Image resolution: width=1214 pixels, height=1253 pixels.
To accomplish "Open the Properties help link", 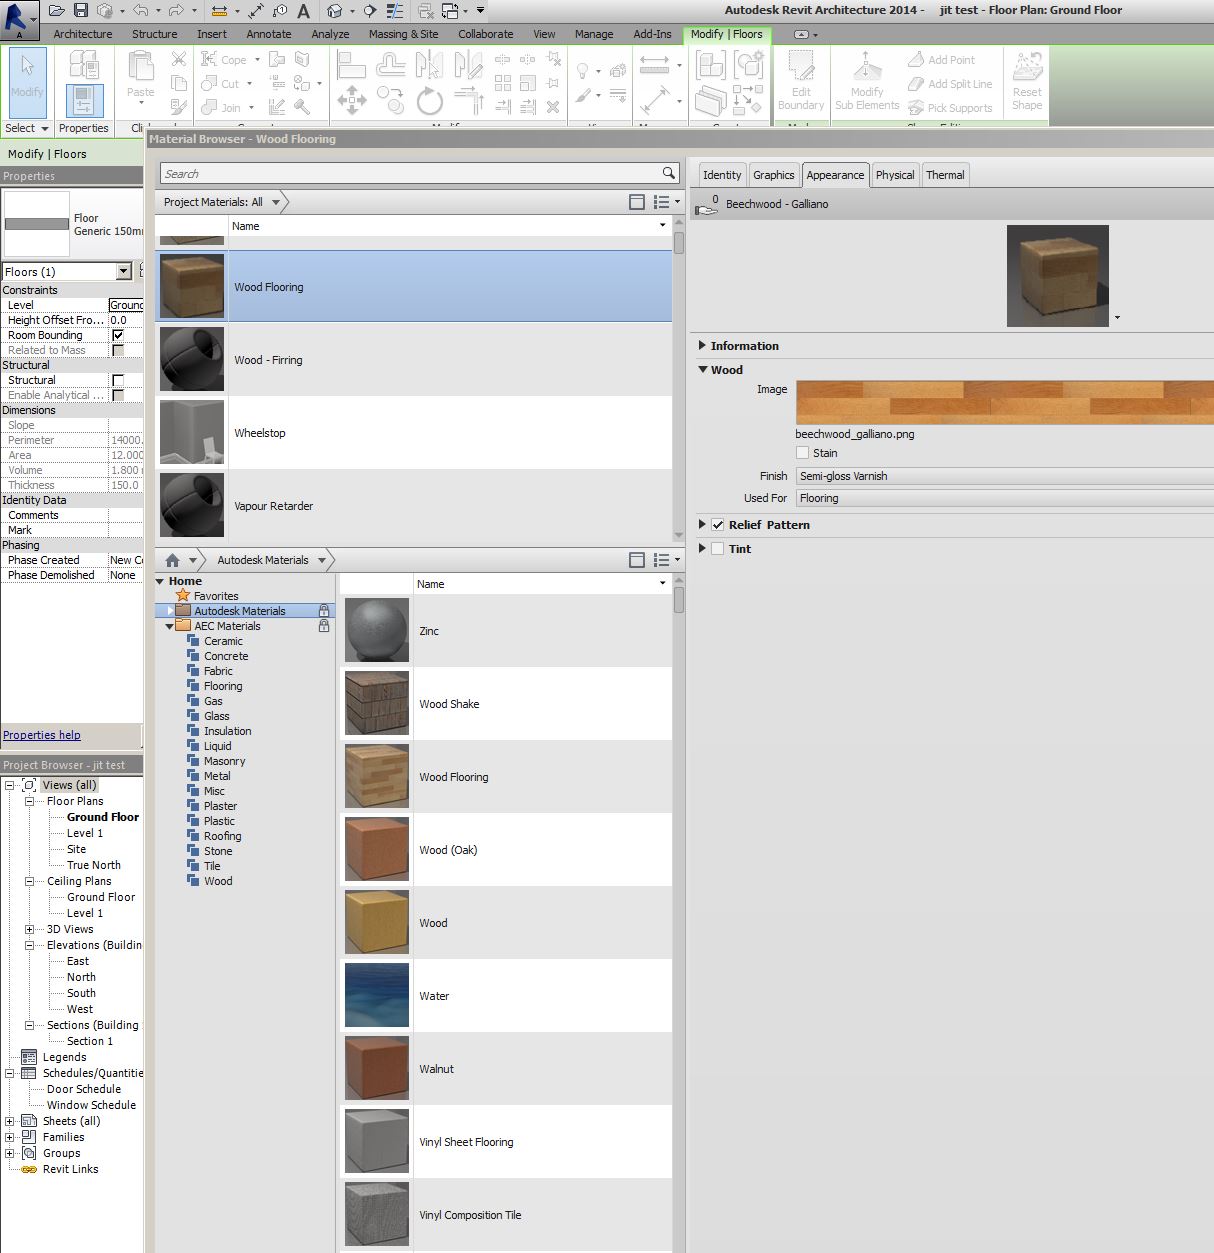I will (x=42, y=735).
